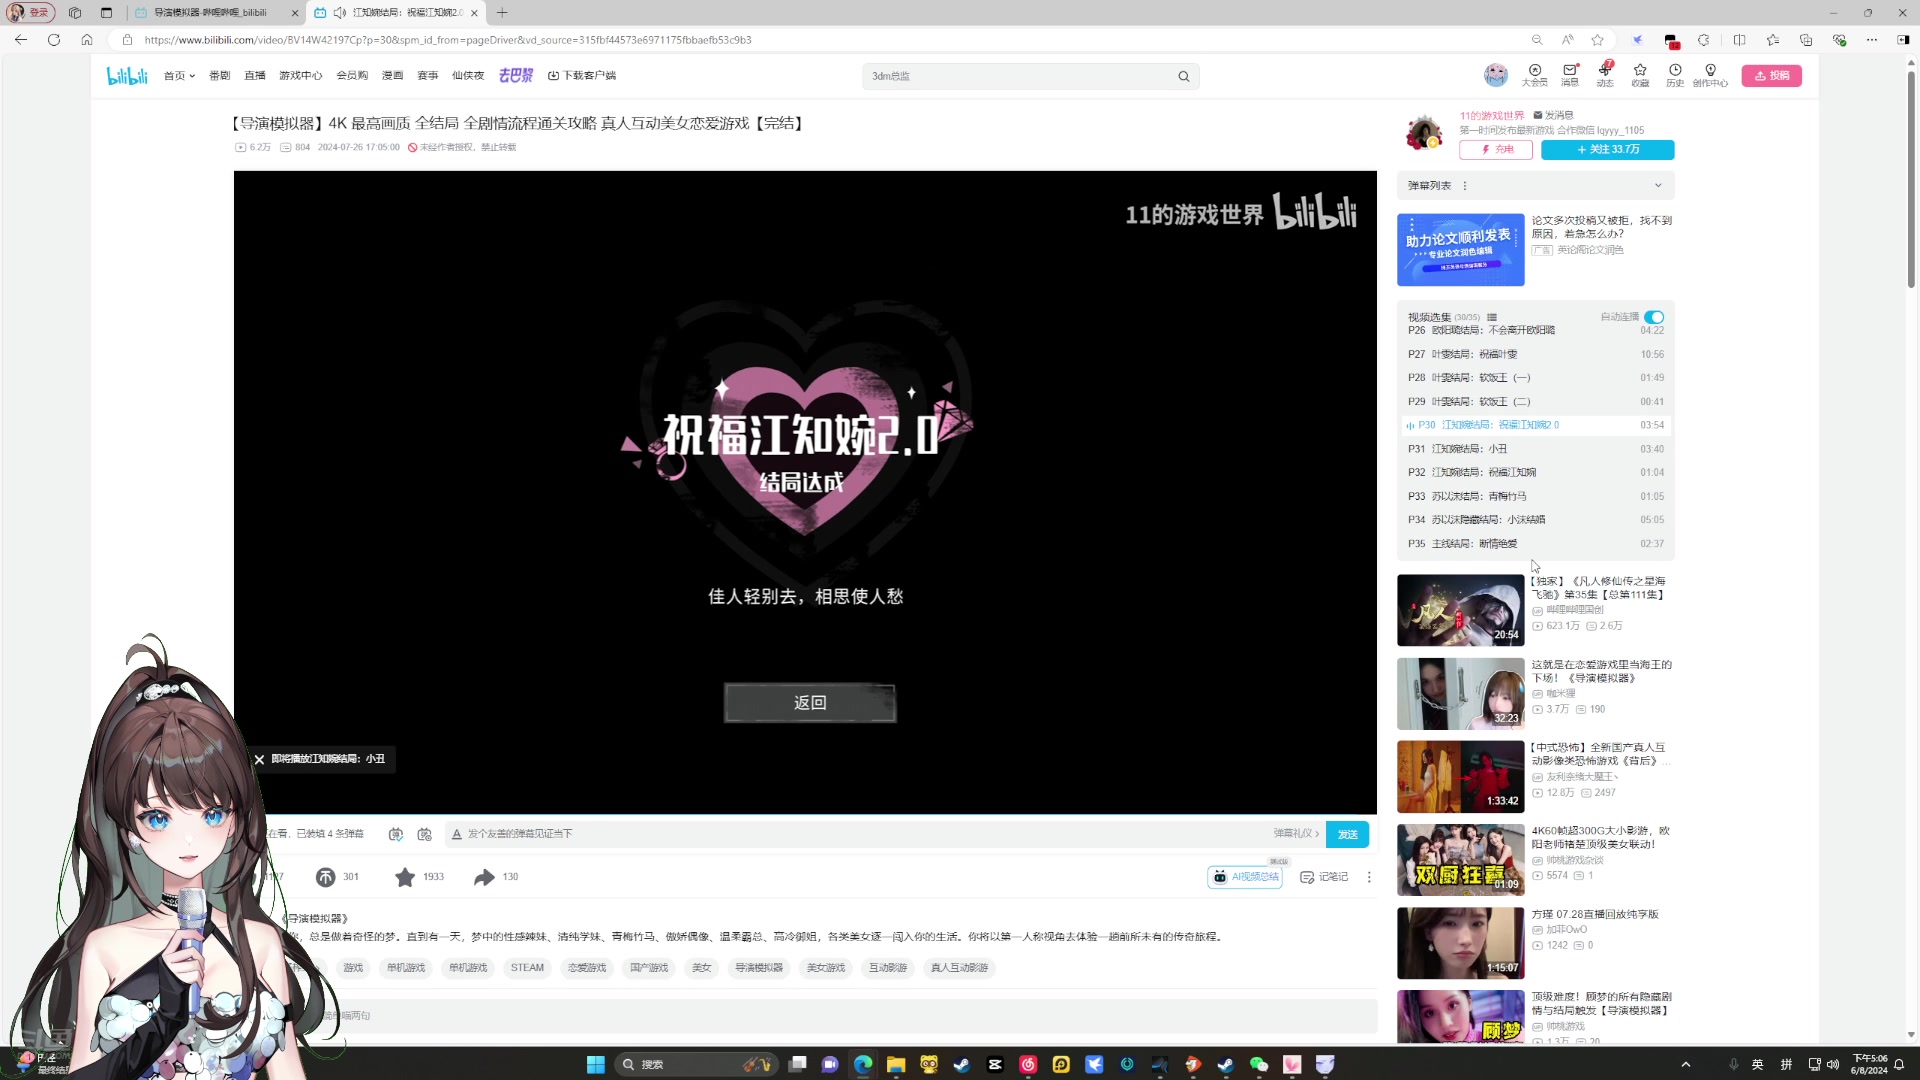Toggle the 自动连播 autoplay switch
This screenshot has height=1080, width=1920.
(1654, 317)
